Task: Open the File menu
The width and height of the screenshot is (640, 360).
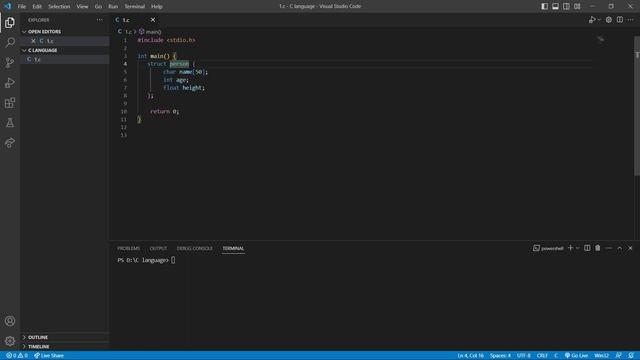Action: tap(22, 6)
